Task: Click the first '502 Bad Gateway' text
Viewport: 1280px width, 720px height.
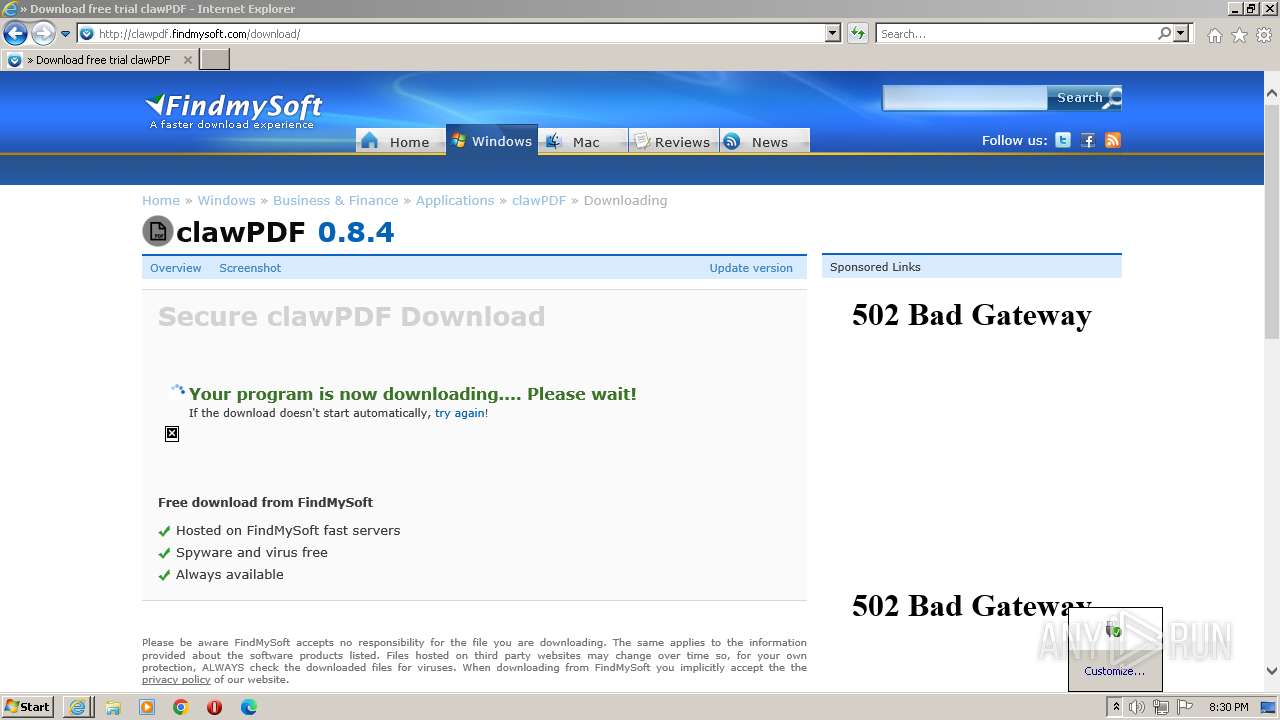Action: coord(971,315)
